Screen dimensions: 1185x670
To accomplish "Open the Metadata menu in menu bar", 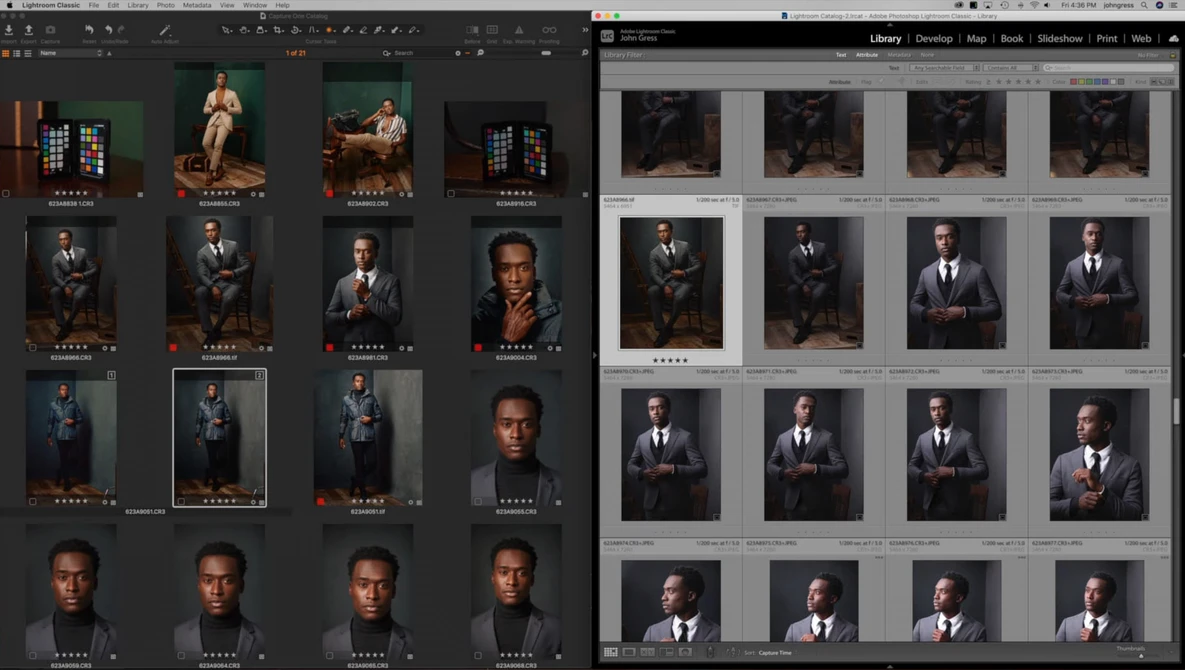I will (x=197, y=5).
